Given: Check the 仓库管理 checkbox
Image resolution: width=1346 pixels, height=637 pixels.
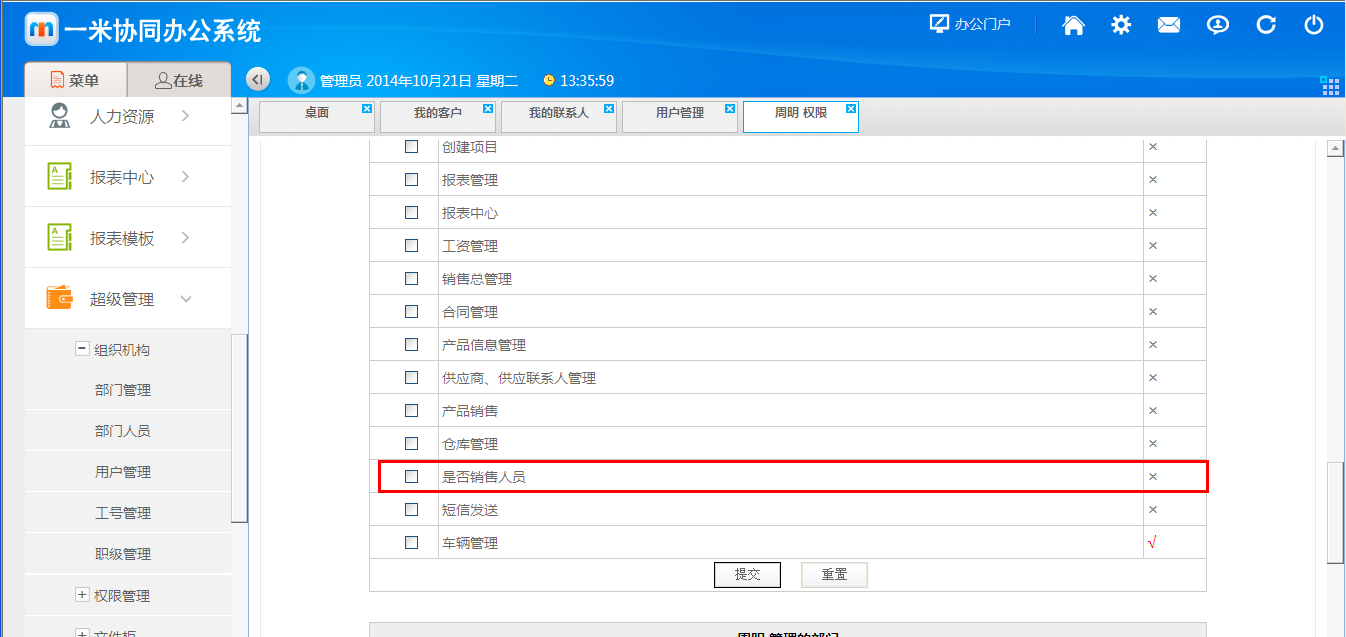Looking at the screenshot, I should tap(411, 444).
